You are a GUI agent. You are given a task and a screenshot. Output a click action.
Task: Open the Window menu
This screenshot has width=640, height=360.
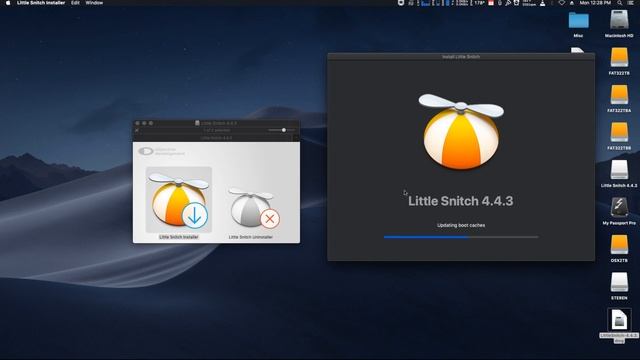(94, 3)
